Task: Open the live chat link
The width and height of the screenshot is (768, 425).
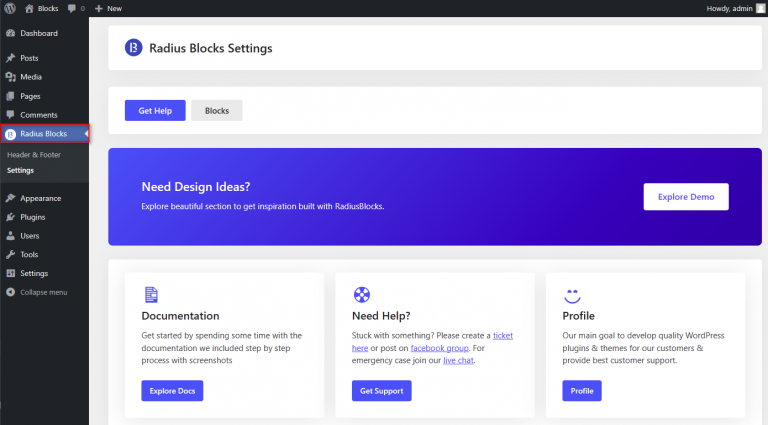Action: [x=458, y=360]
